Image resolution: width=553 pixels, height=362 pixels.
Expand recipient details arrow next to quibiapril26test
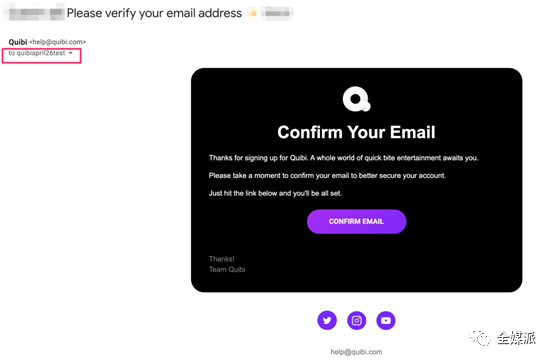click(x=71, y=53)
